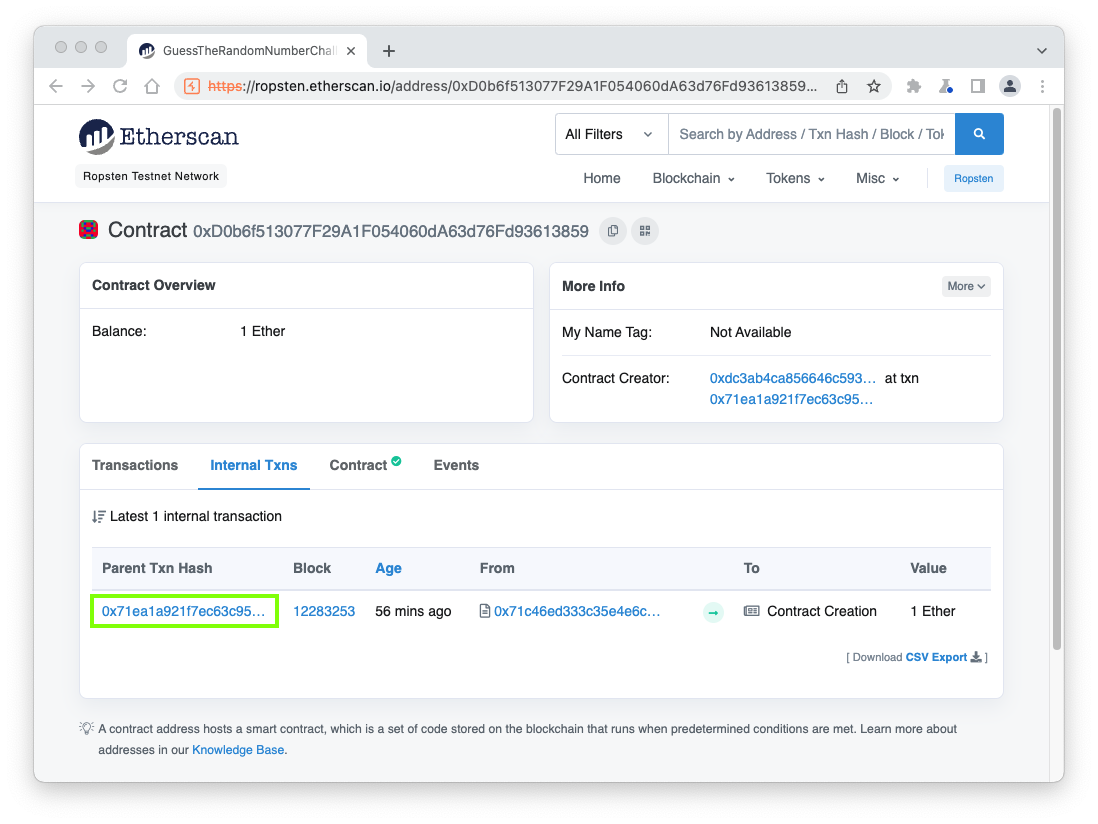1098x824 pixels.
Task: Expand the Blockchain menu
Action: tap(693, 179)
